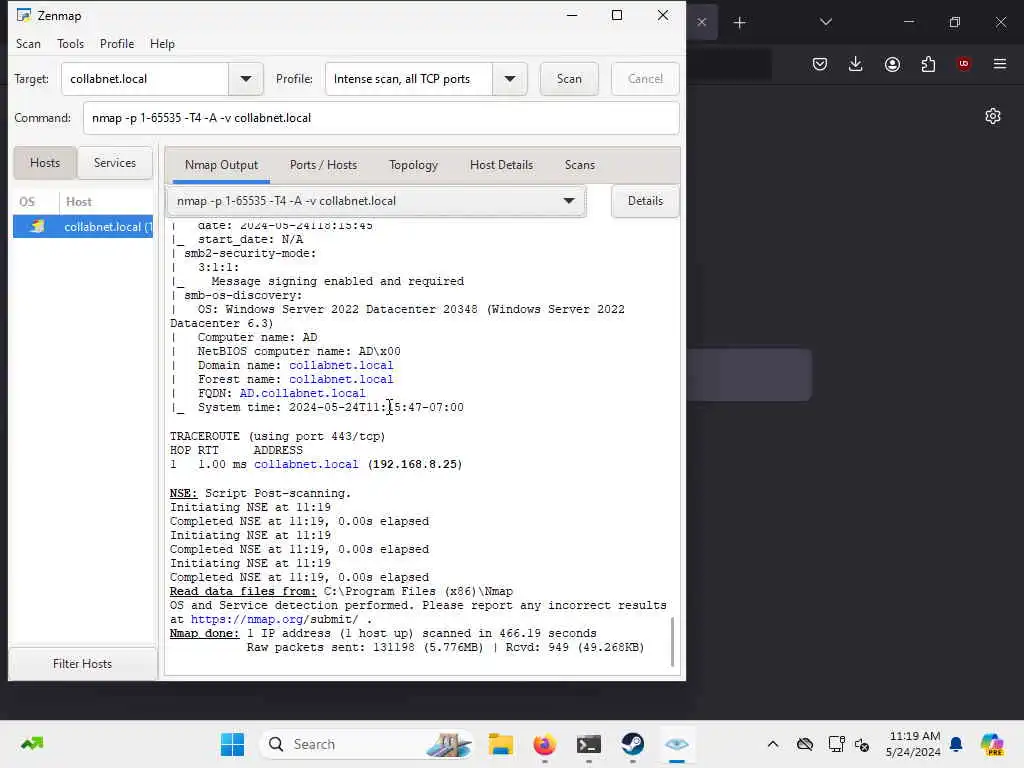The image size is (1024, 768).
Task: Click the output pane vertical scrollbar
Action: 672,641
